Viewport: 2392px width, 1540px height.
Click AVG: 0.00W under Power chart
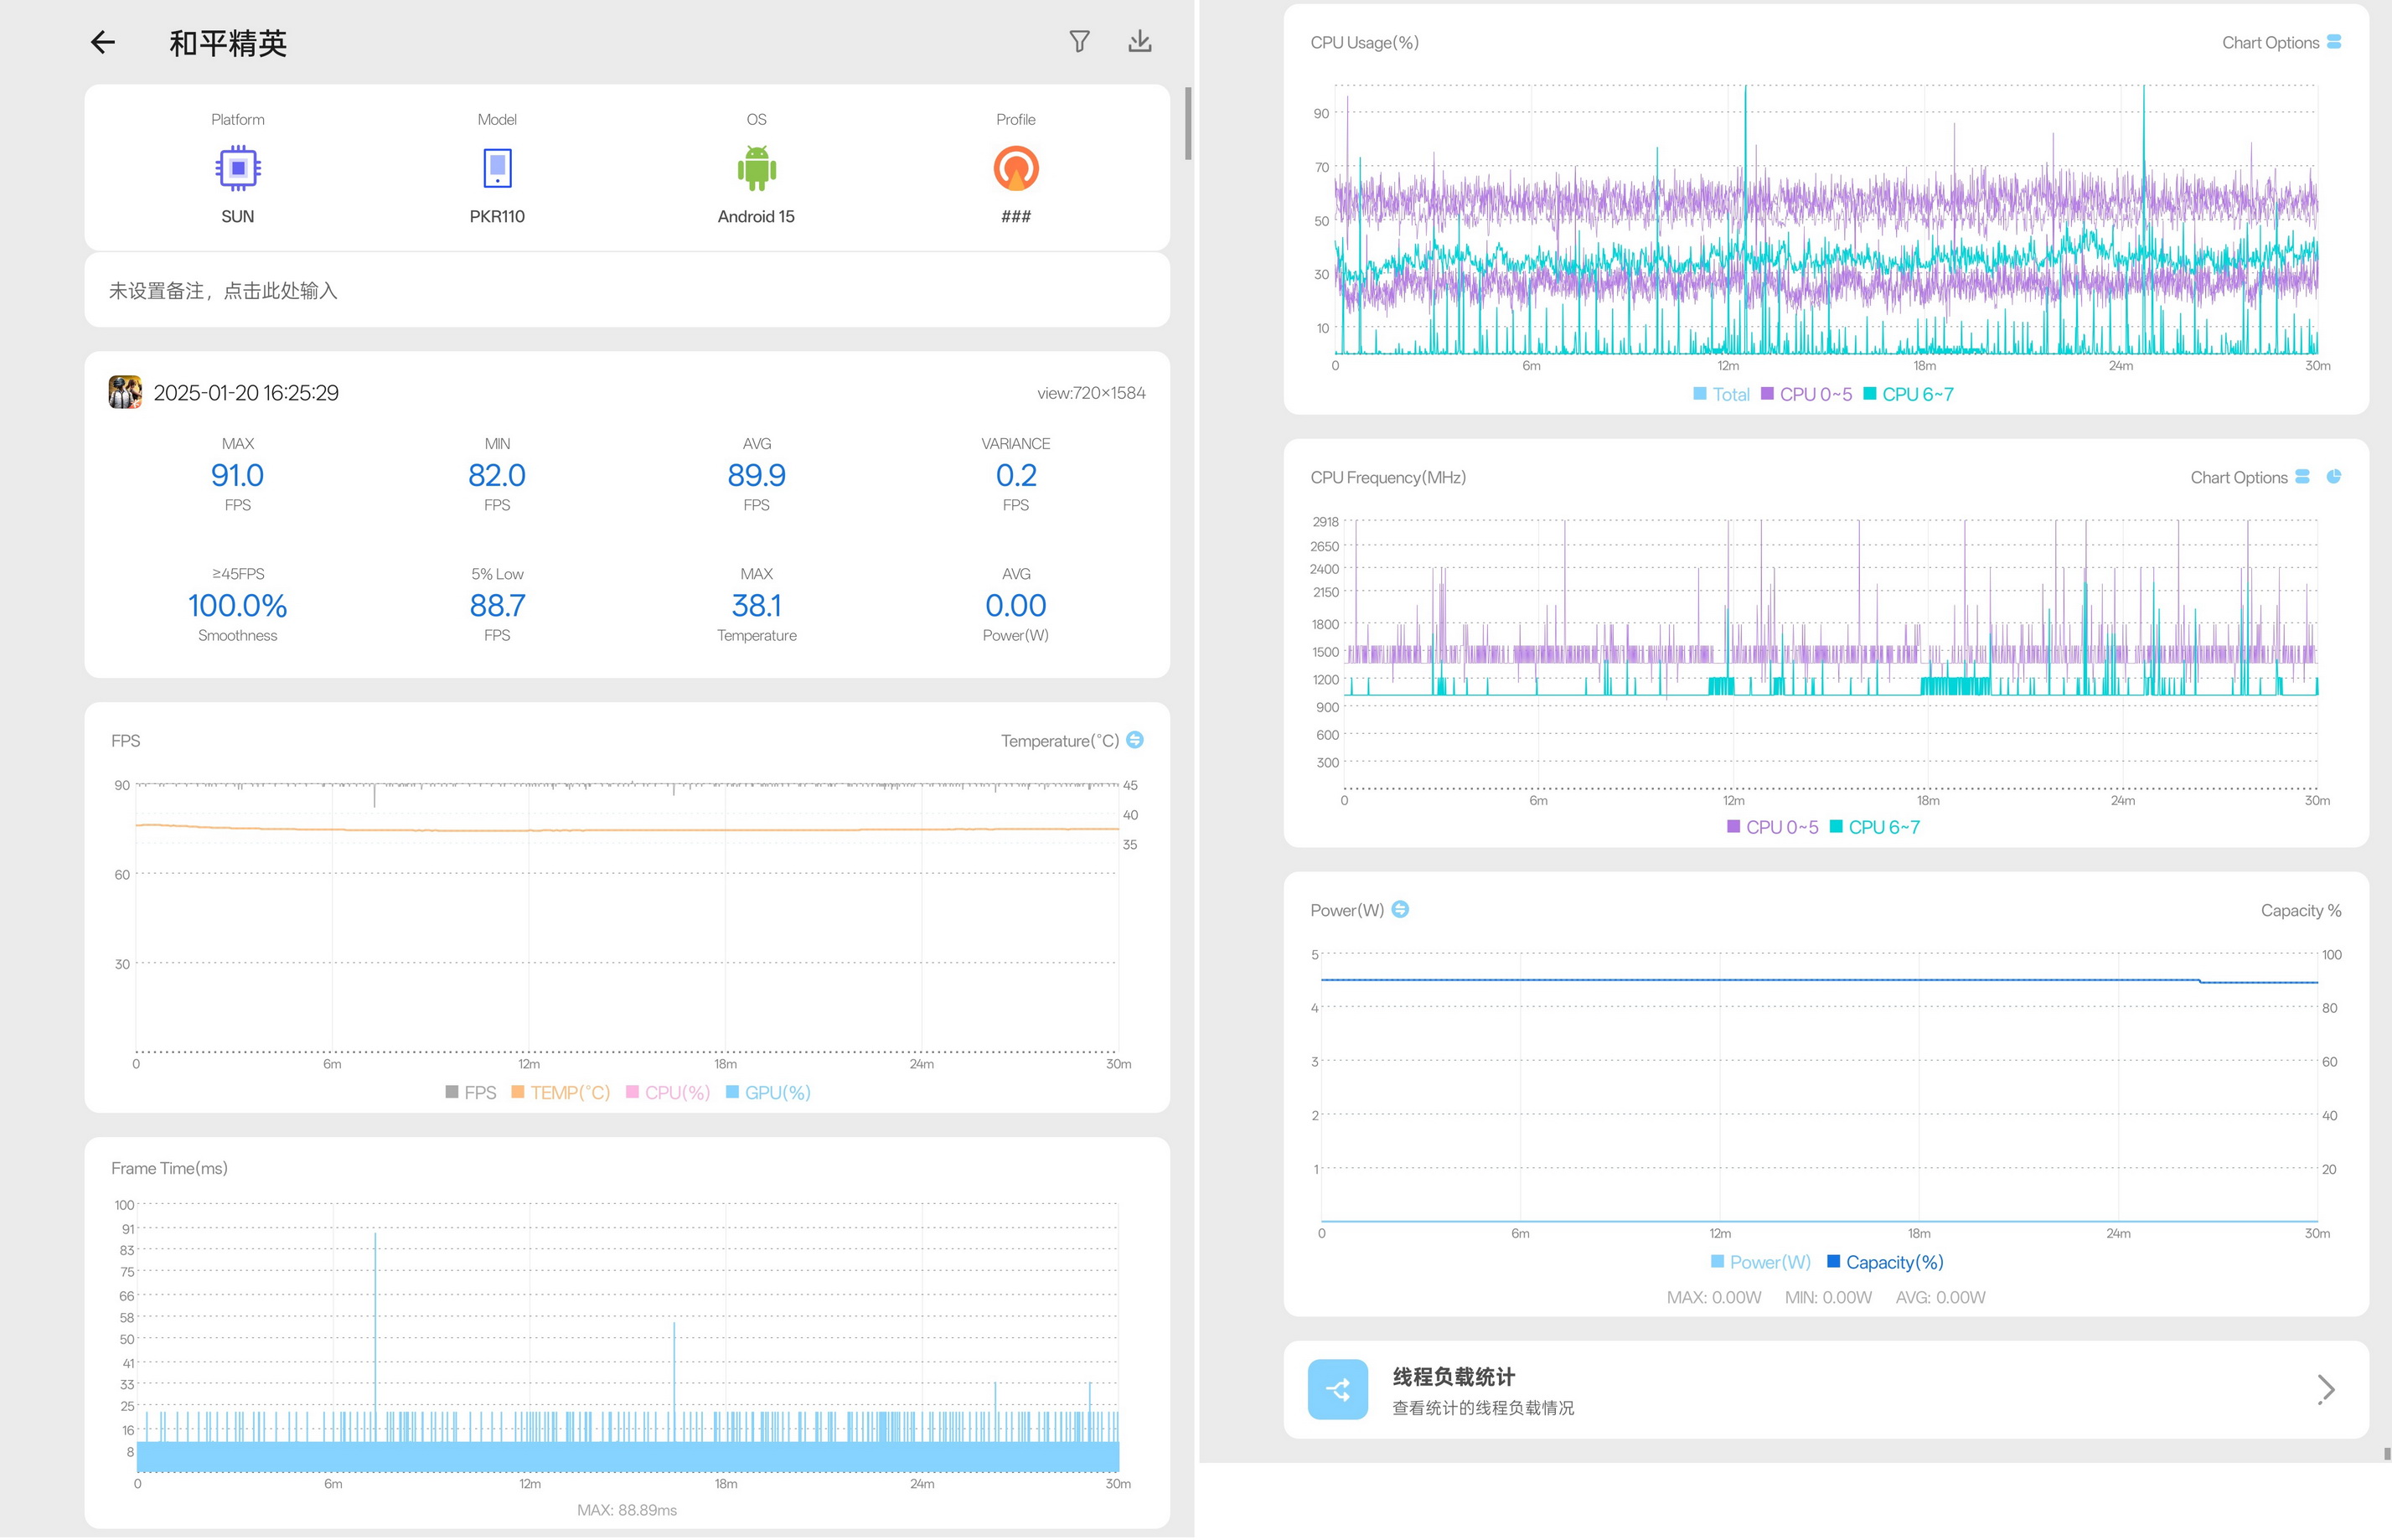pyautogui.click(x=1940, y=1298)
